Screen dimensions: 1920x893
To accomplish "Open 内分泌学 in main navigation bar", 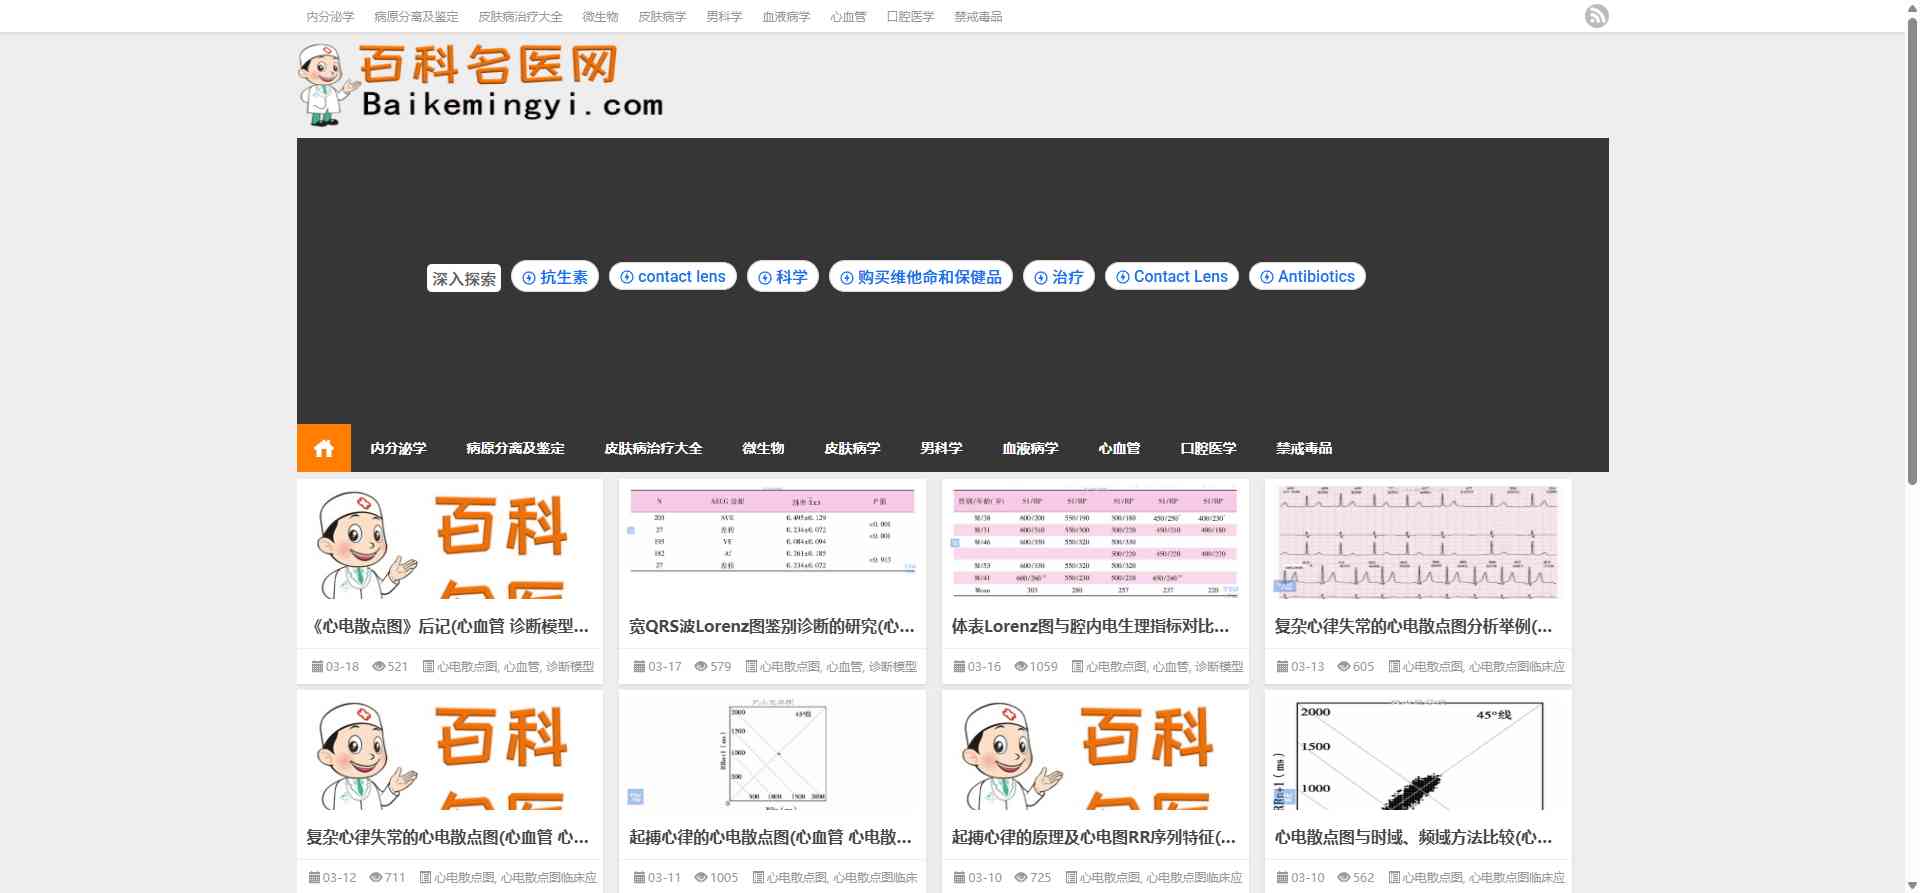I will 398,449.
